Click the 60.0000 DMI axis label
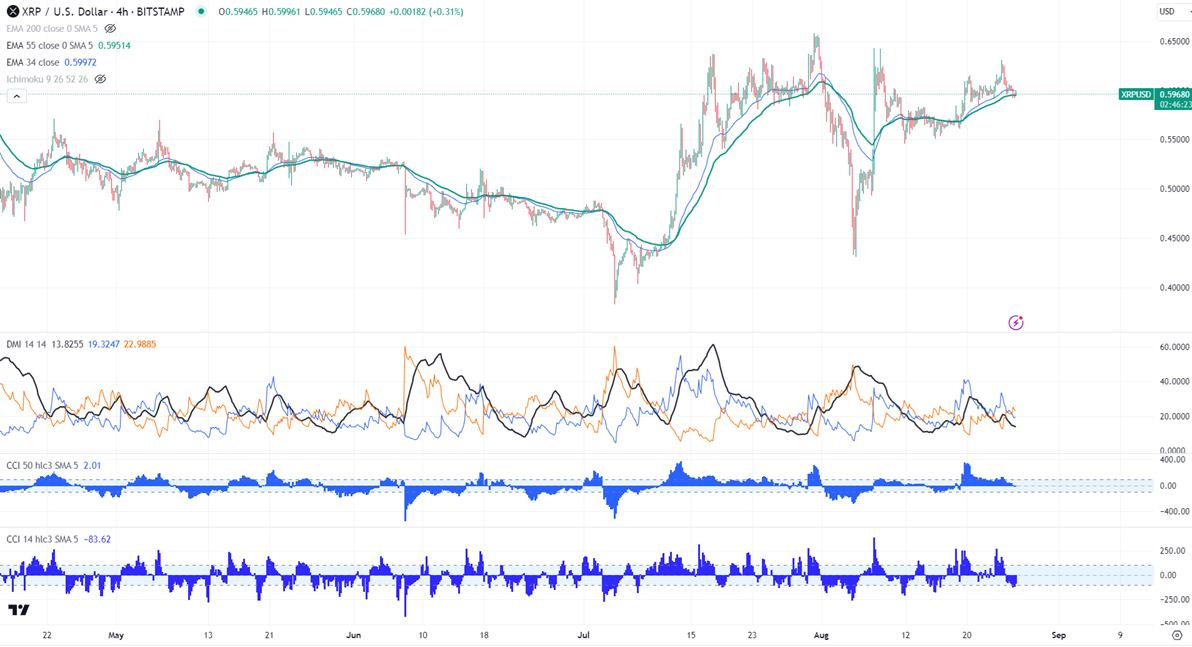Screen dimensions: 1192x647 [1175, 347]
